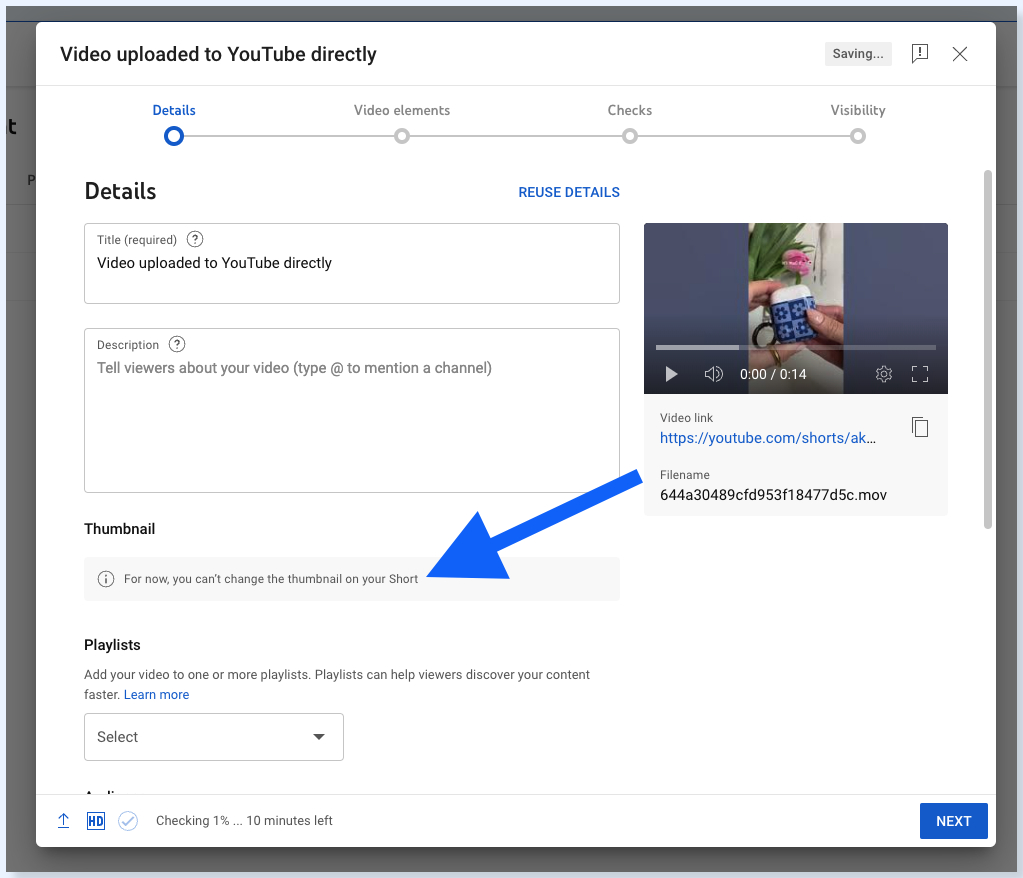Click the checks status checkmark icon
Image resolution: width=1023 pixels, height=878 pixels.
coord(128,821)
